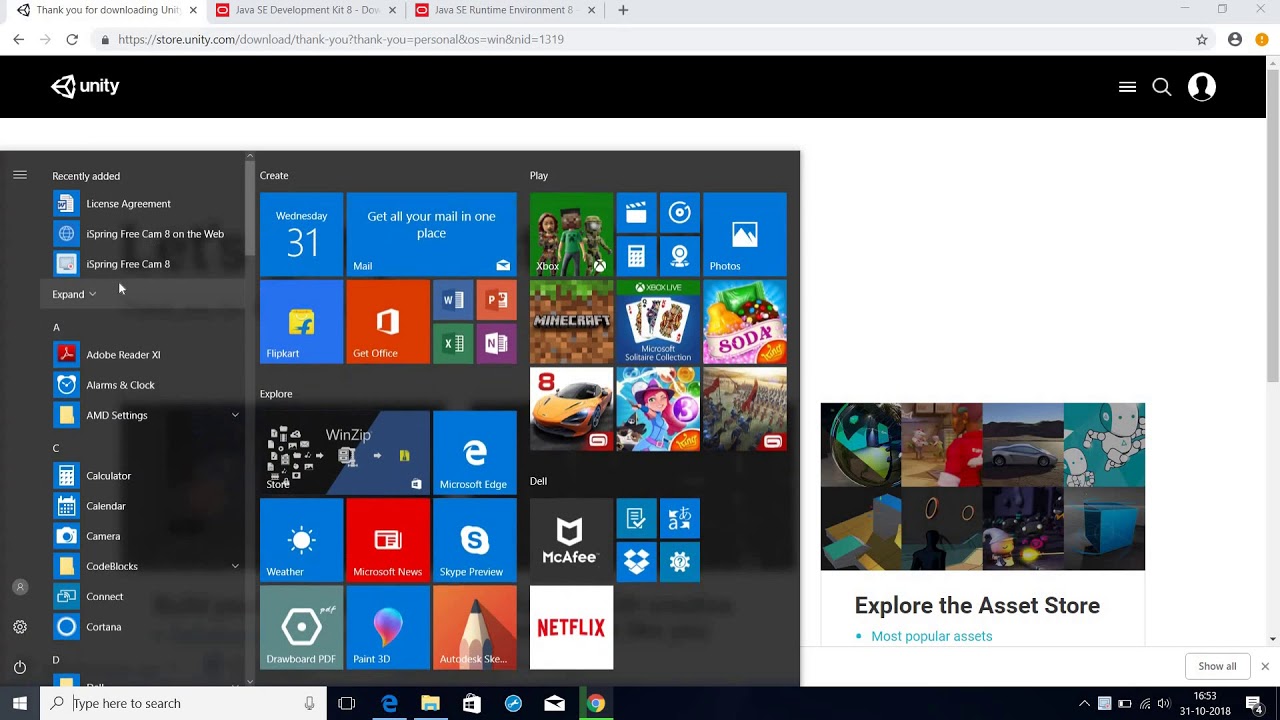Open the Paint 3D tile
Image resolution: width=1280 pixels, height=720 pixels.
pos(388,627)
